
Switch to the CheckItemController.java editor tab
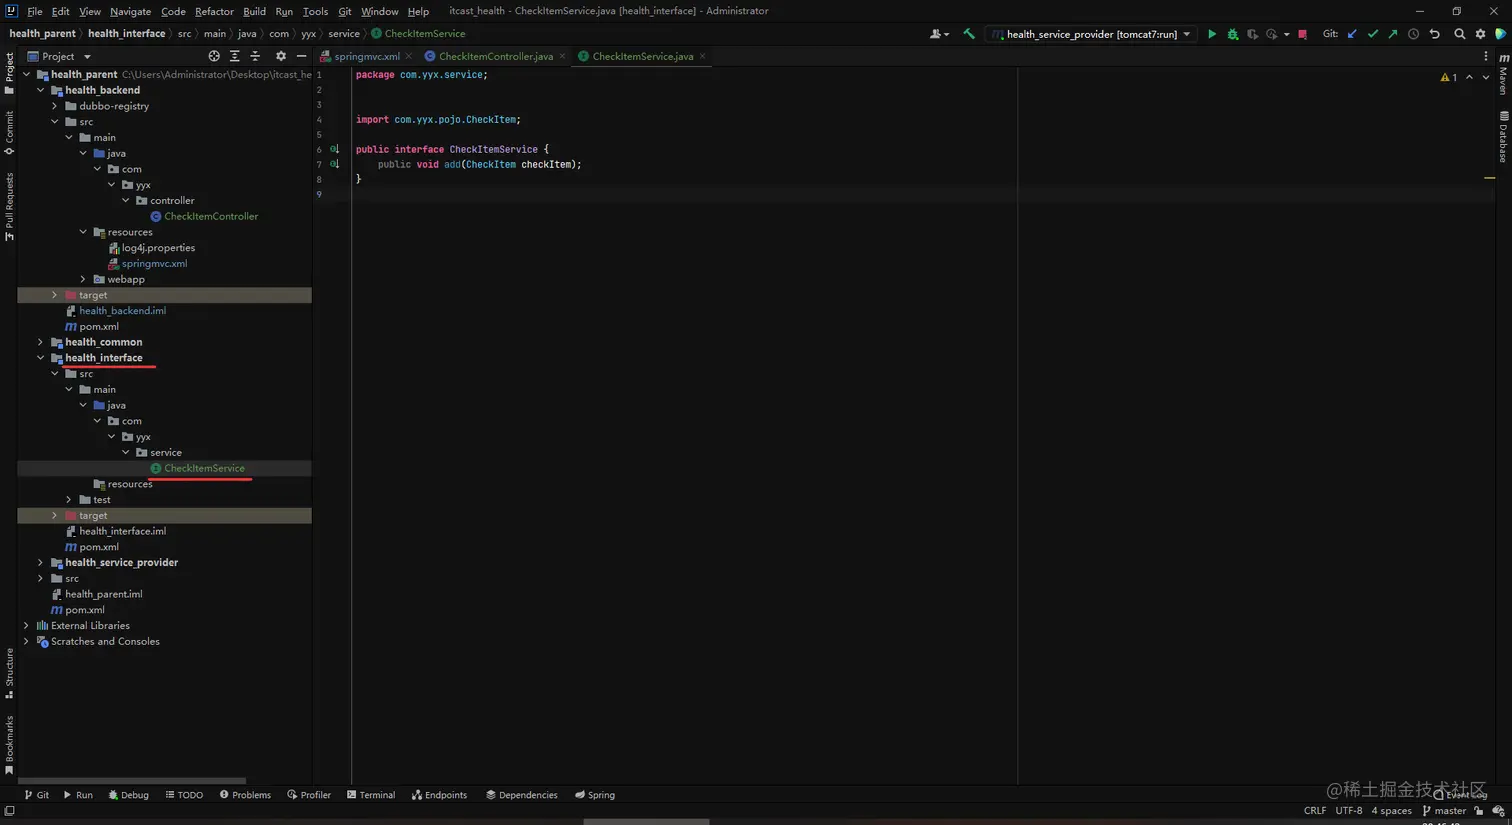[x=495, y=56]
